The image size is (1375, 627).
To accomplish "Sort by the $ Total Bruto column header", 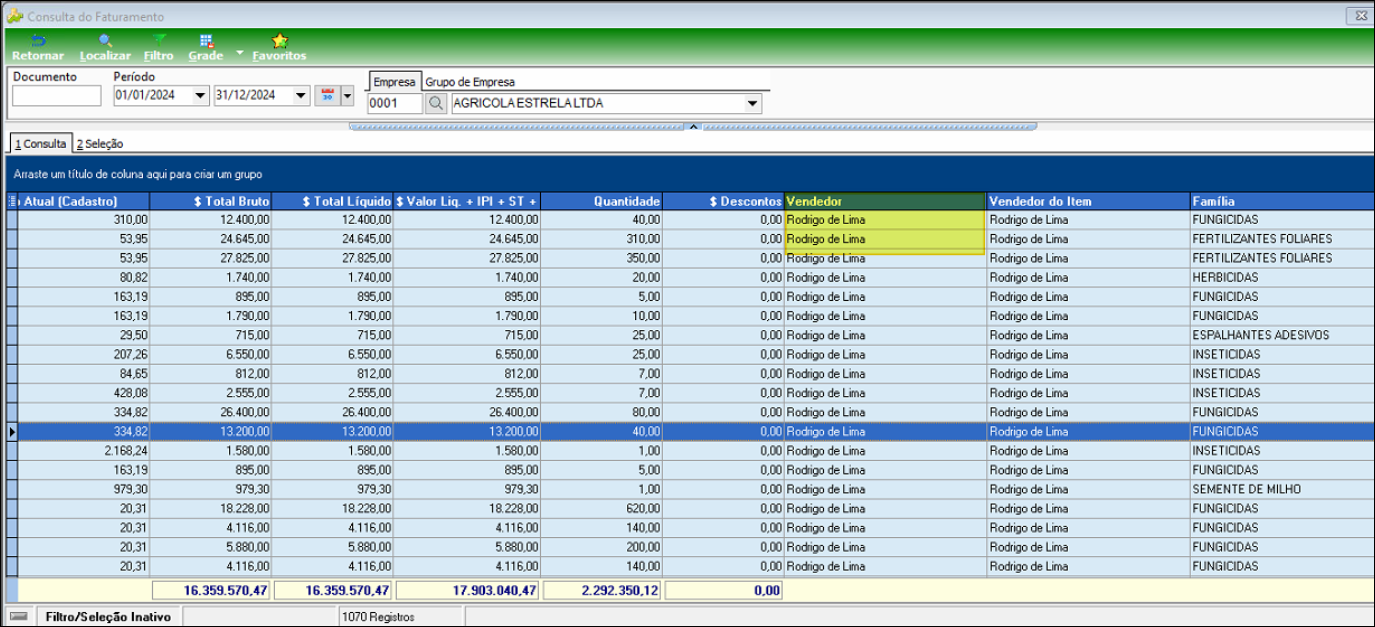I will (x=210, y=201).
